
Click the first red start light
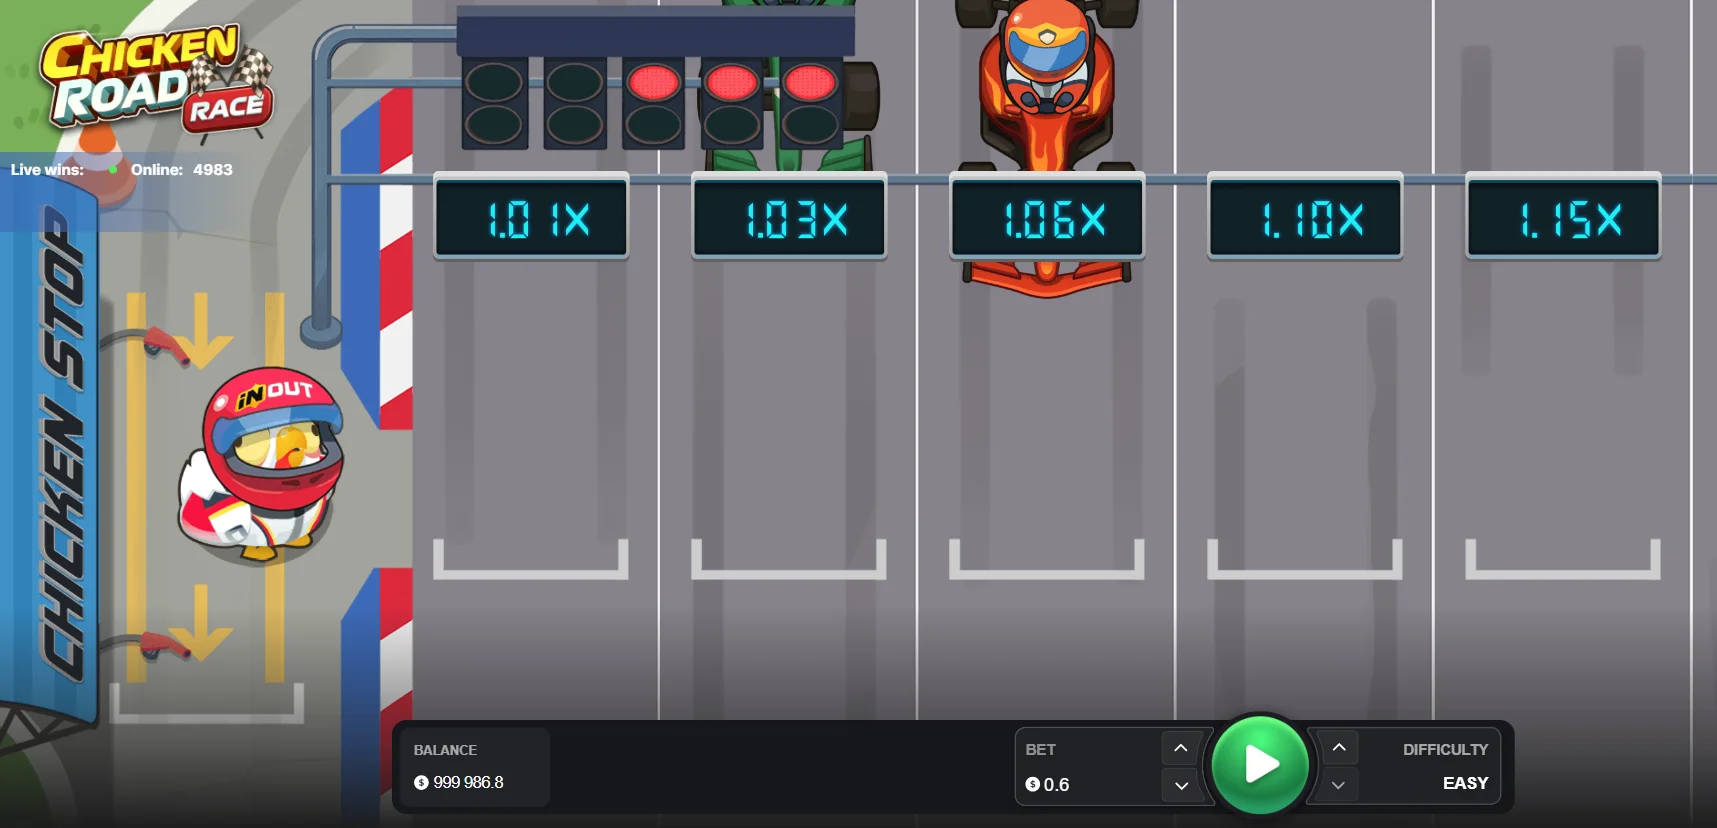point(654,82)
